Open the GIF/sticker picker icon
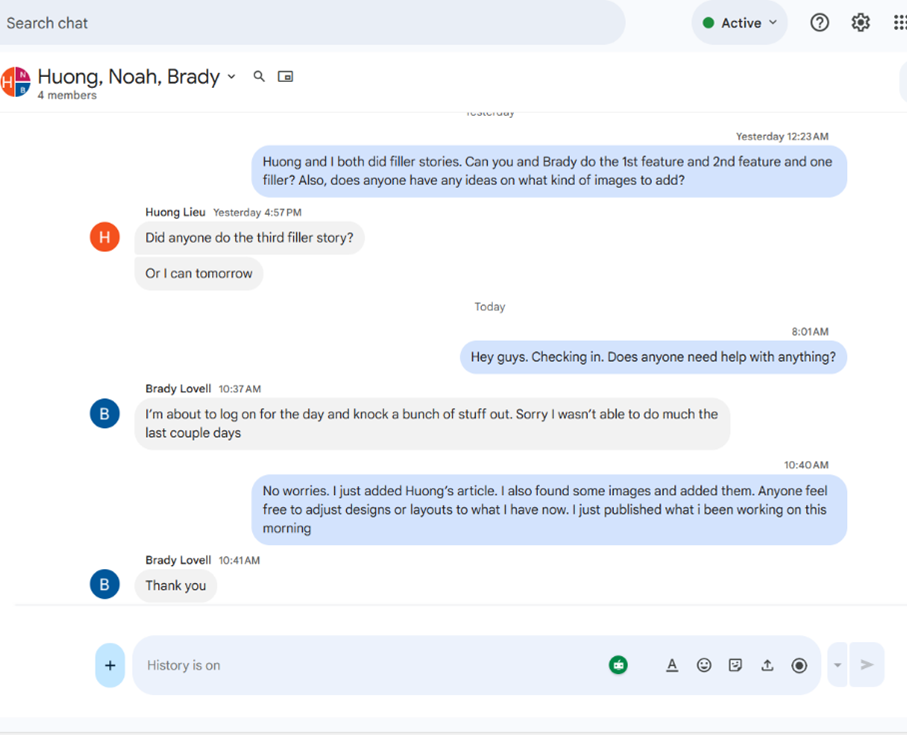The width and height of the screenshot is (907, 735). pos(736,665)
